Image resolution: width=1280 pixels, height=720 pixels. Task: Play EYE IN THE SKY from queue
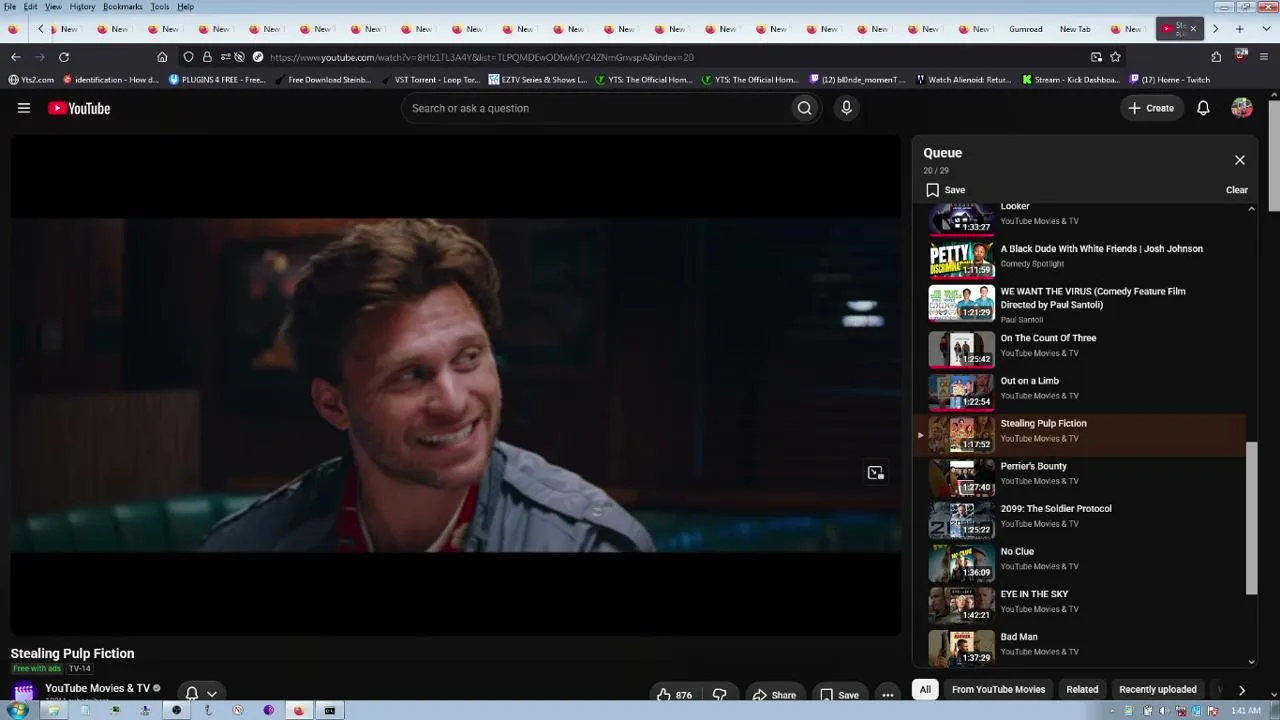[x=1082, y=604]
